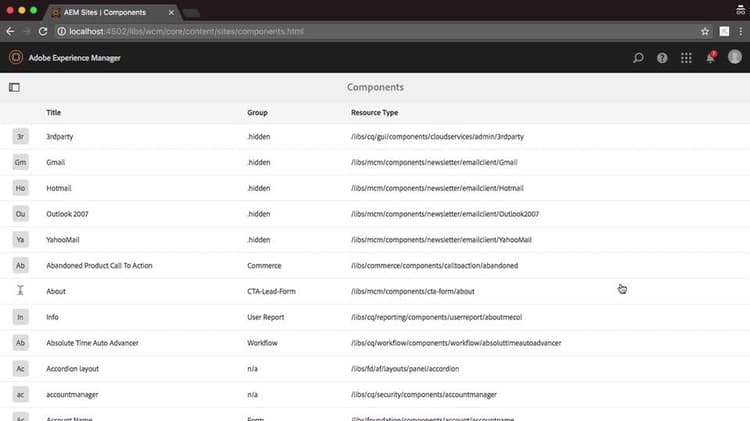The image size is (750, 421).
Task: Sort by Resource Type column header
Action: pos(375,112)
